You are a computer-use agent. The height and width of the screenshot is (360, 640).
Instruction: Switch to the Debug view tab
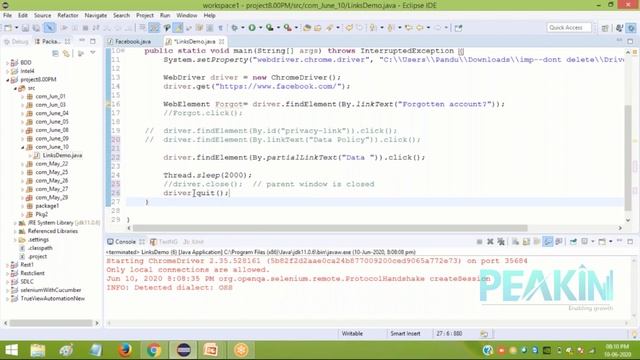tap(16, 42)
